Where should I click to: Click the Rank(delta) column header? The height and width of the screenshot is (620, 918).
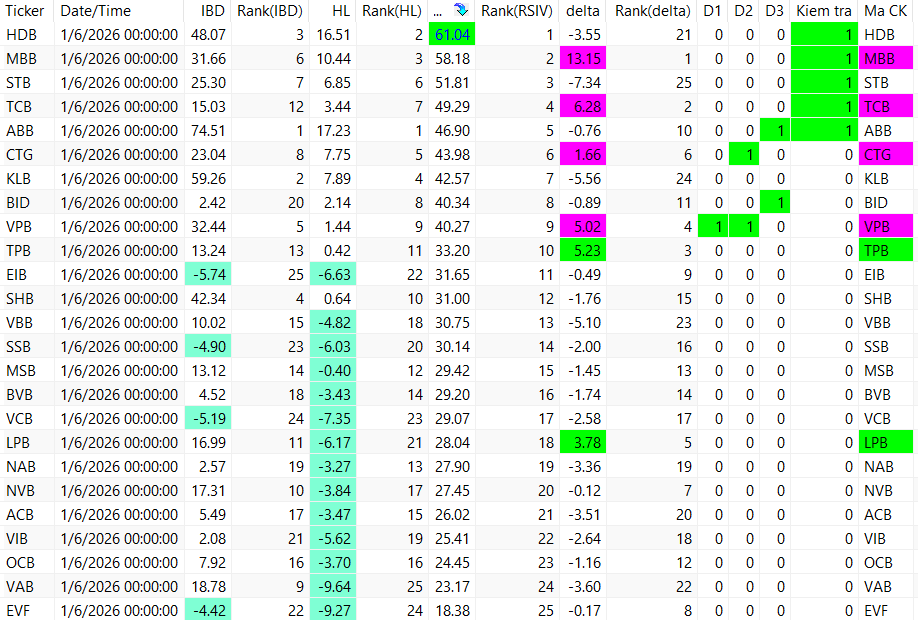coord(653,11)
